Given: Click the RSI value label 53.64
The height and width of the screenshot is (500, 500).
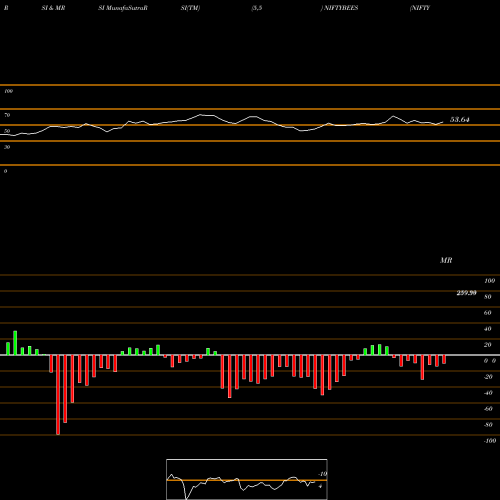Looking at the screenshot, I should [460, 120].
